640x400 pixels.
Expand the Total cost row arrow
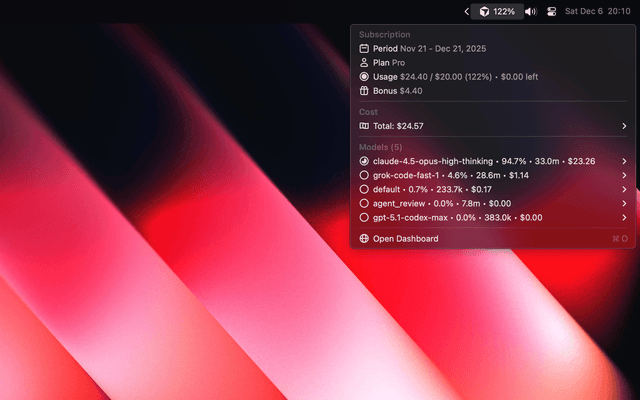click(624, 126)
